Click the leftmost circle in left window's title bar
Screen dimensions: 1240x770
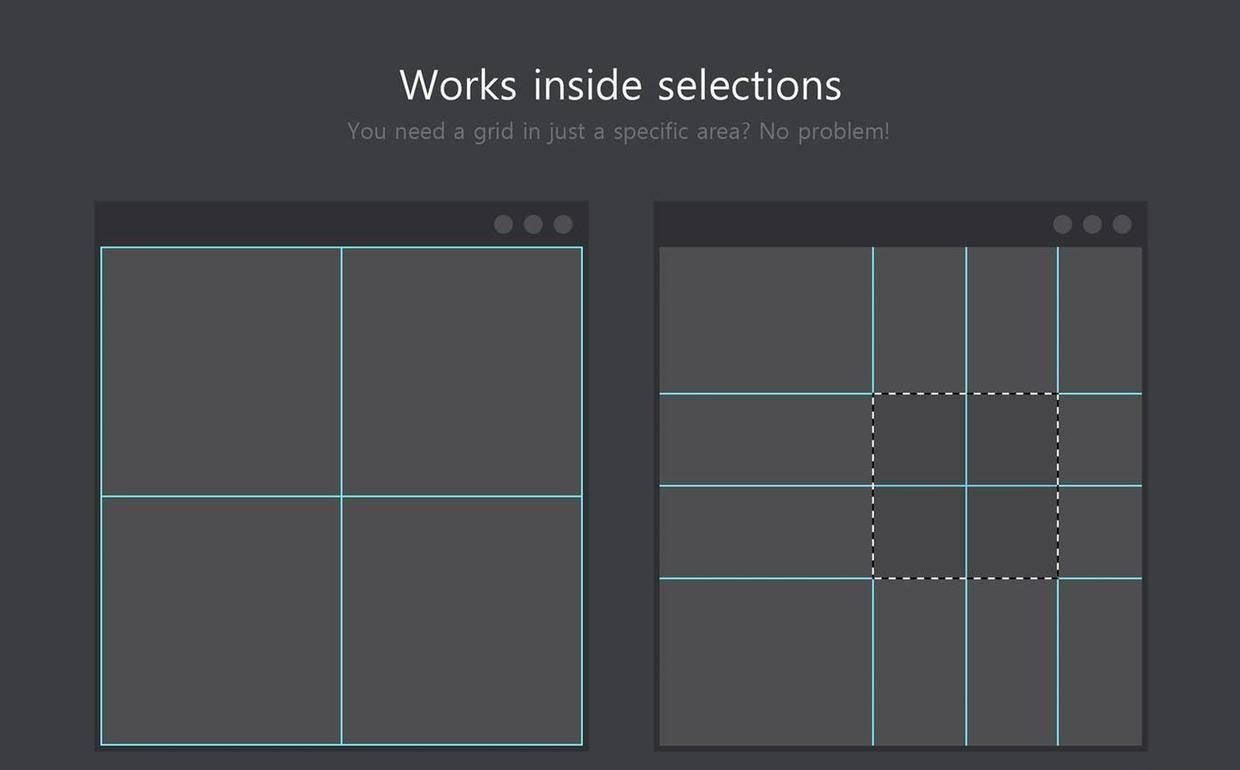point(504,224)
